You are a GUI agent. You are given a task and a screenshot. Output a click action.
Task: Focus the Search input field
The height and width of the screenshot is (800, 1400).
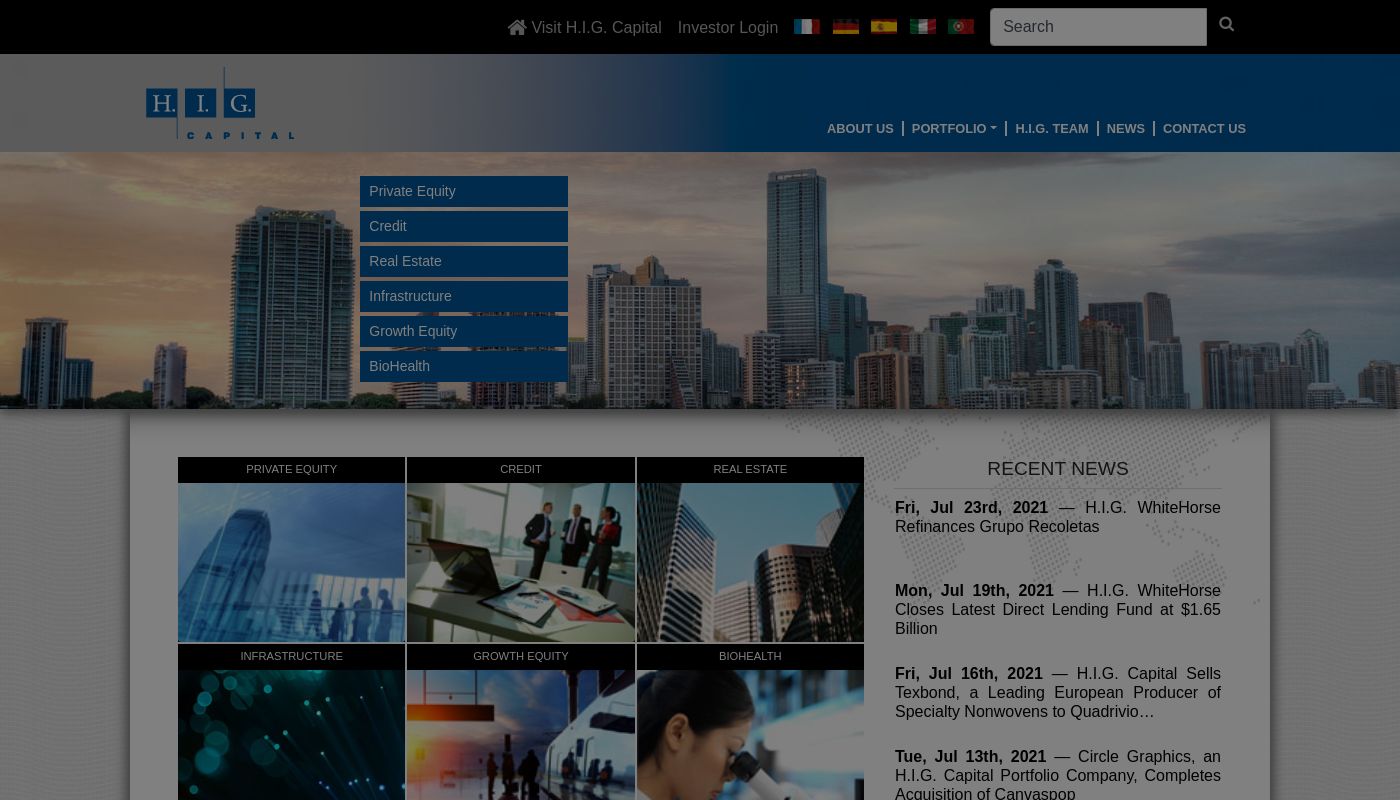[1098, 27]
